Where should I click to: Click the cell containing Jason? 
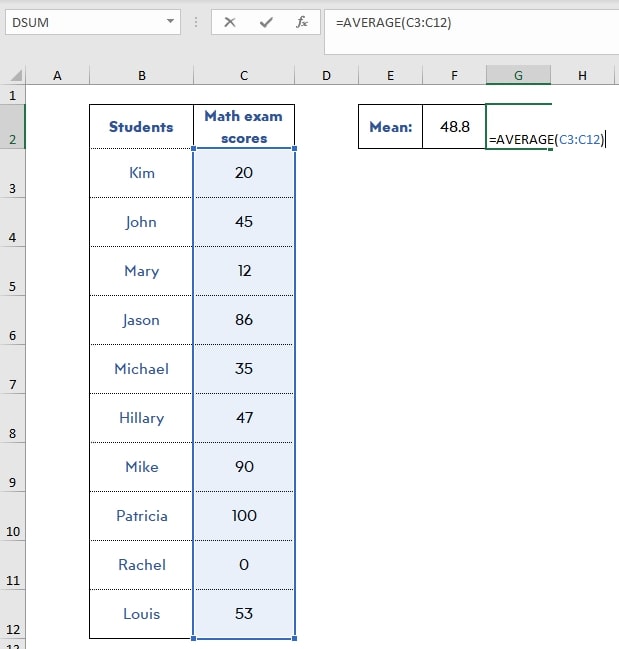(x=142, y=320)
